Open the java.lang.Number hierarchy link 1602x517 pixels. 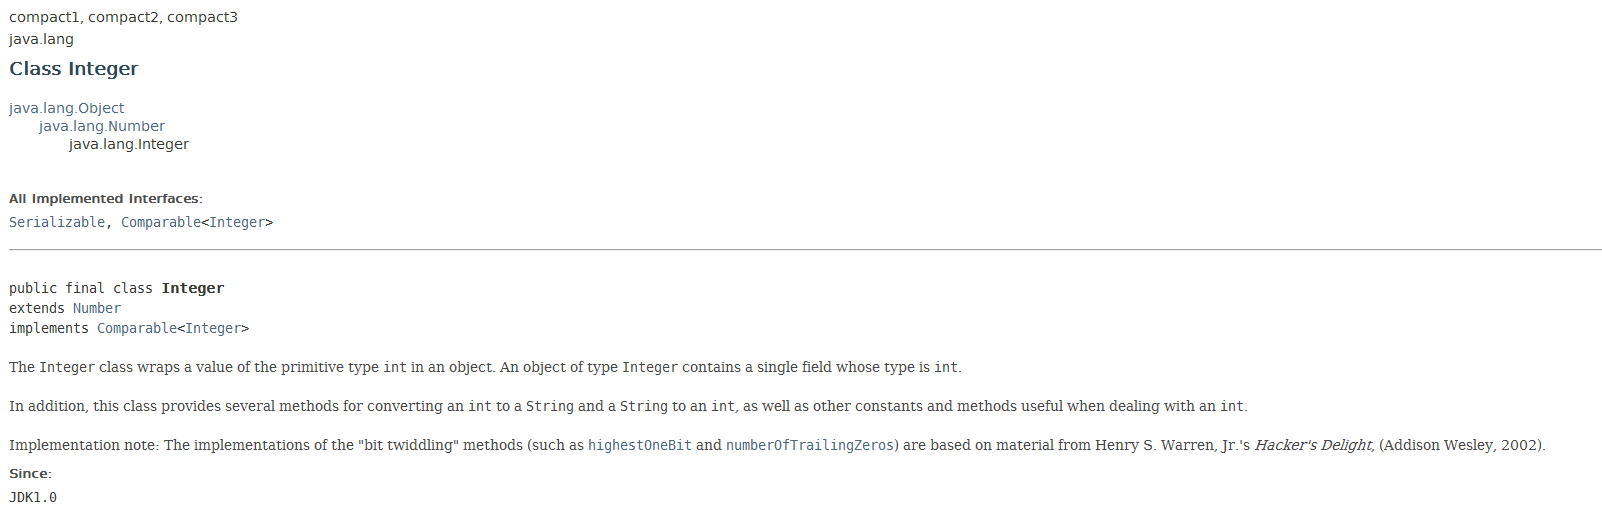pyautogui.click(x=102, y=126)
